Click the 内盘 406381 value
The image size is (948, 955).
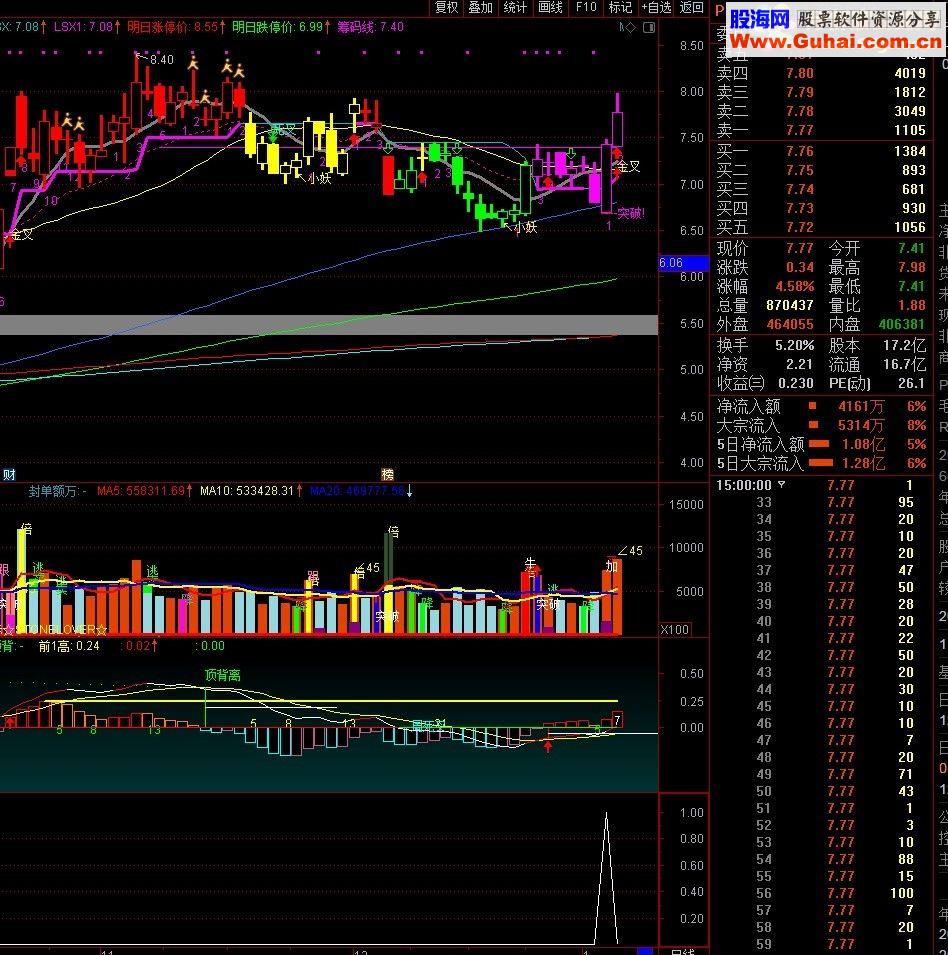(x=901, y=324)
